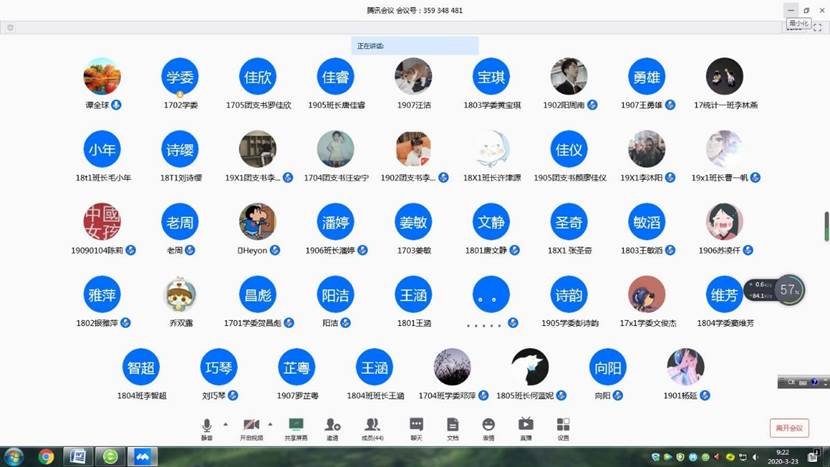Mute the microphone in the meeting toolbar
The image size is (830, 467).
(x=207, y=426)
